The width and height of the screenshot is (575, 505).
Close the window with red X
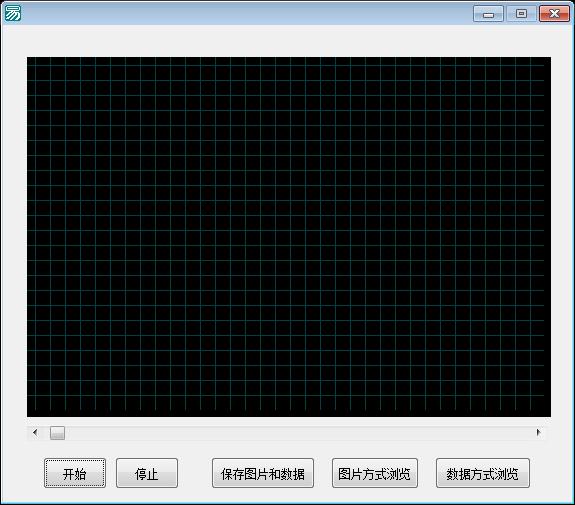coord(554,14)
